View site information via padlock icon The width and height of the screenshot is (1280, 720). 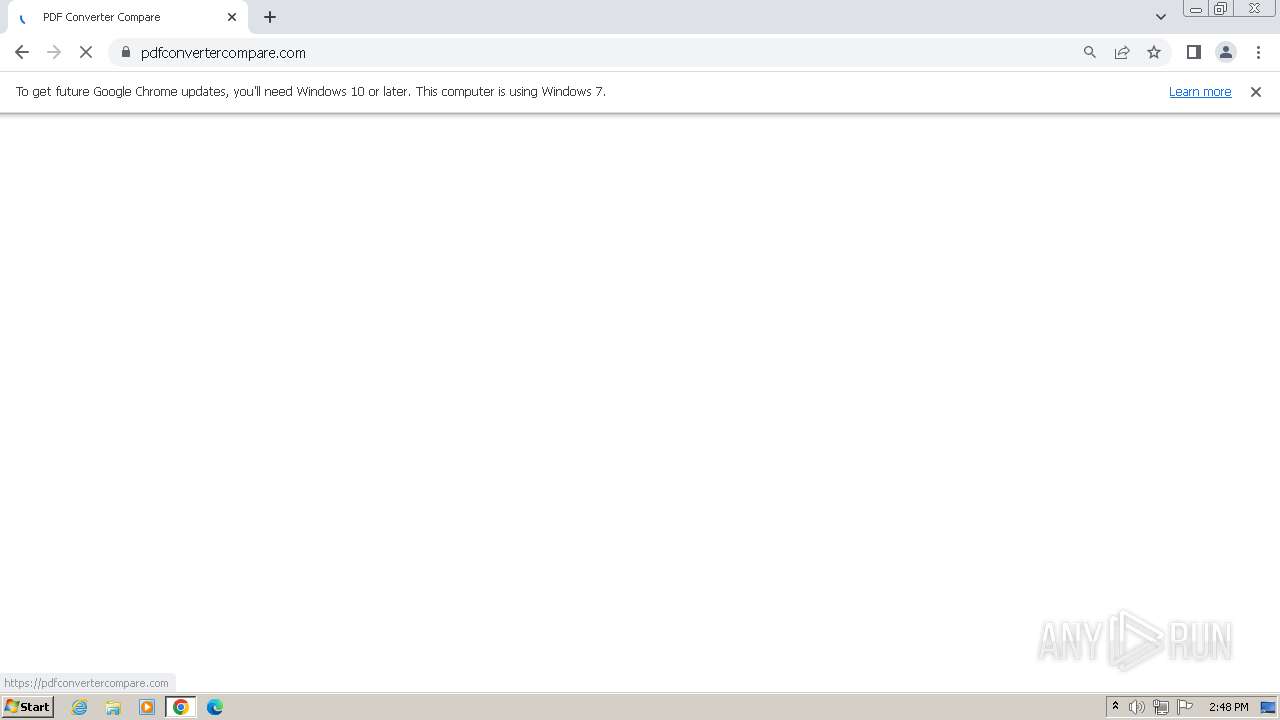tap(126, 52)
